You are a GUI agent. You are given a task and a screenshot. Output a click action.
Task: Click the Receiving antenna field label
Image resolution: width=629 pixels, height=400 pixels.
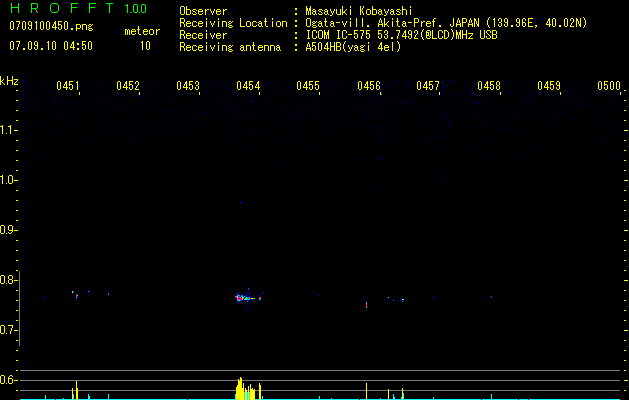pyautogui.click(x=230, y=47)
